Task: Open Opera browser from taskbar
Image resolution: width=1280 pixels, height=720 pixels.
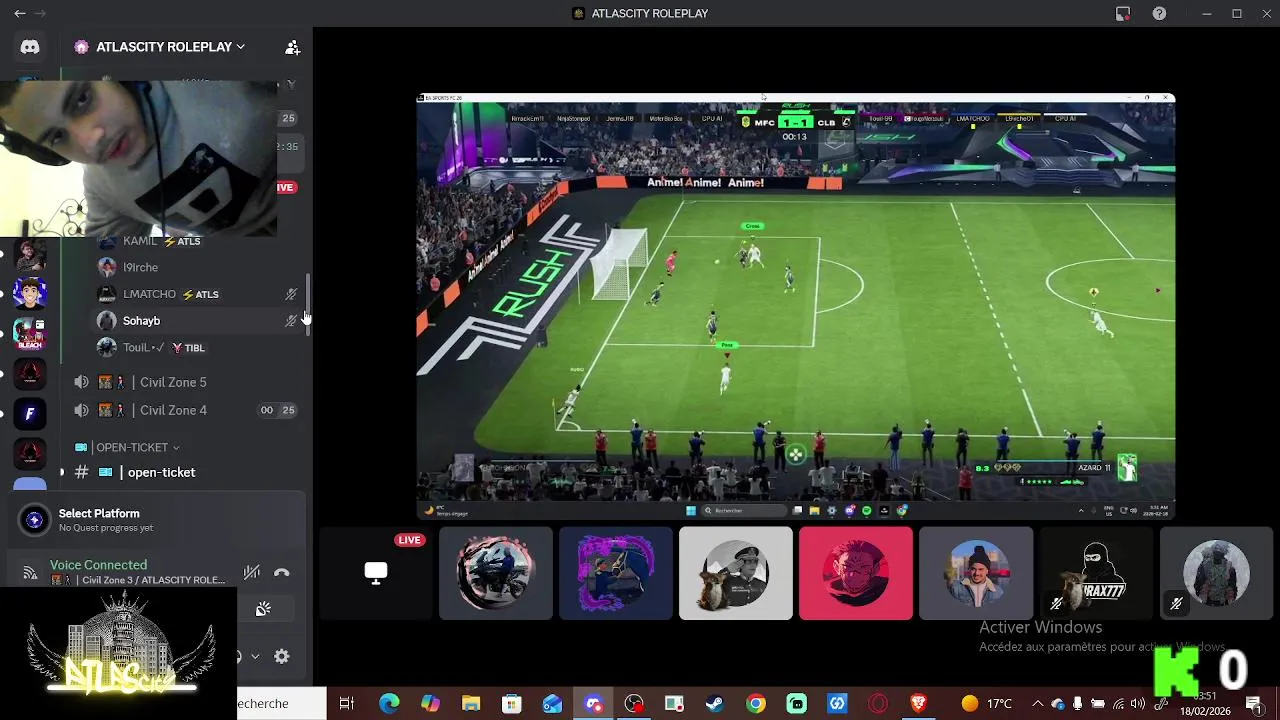Action: point(878,704)
